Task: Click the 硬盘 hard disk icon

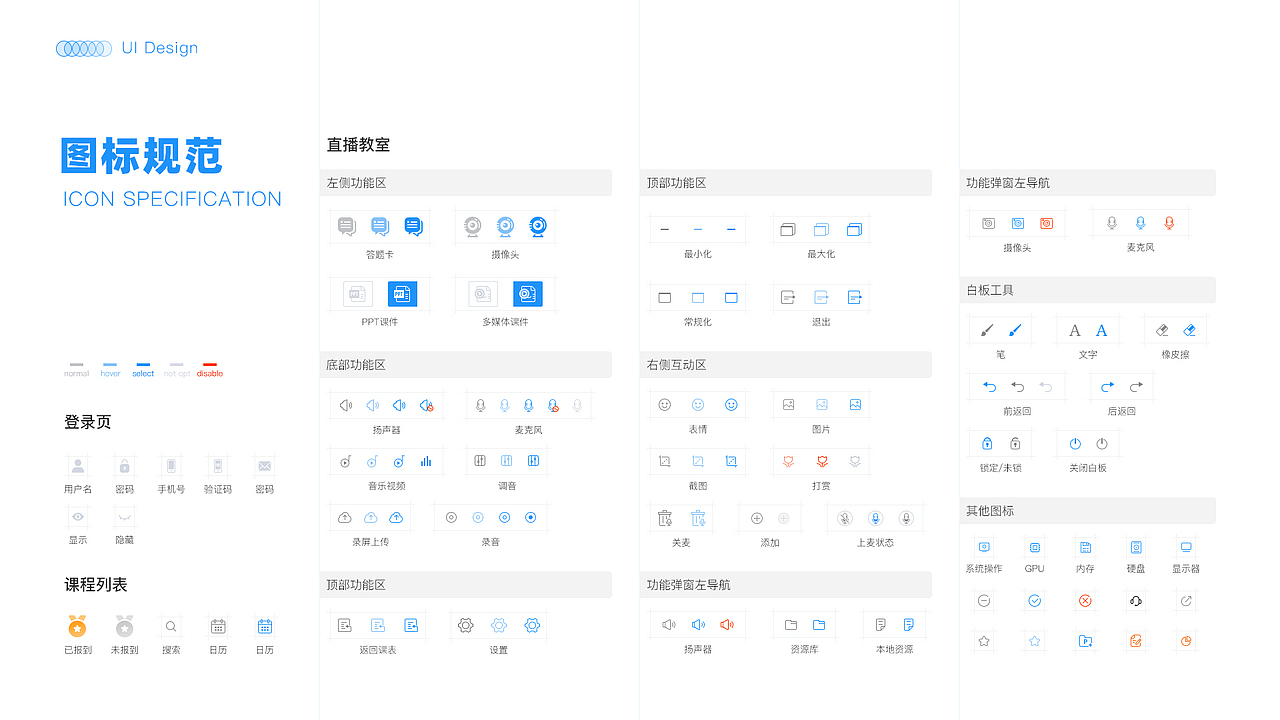Action: 1135,549
